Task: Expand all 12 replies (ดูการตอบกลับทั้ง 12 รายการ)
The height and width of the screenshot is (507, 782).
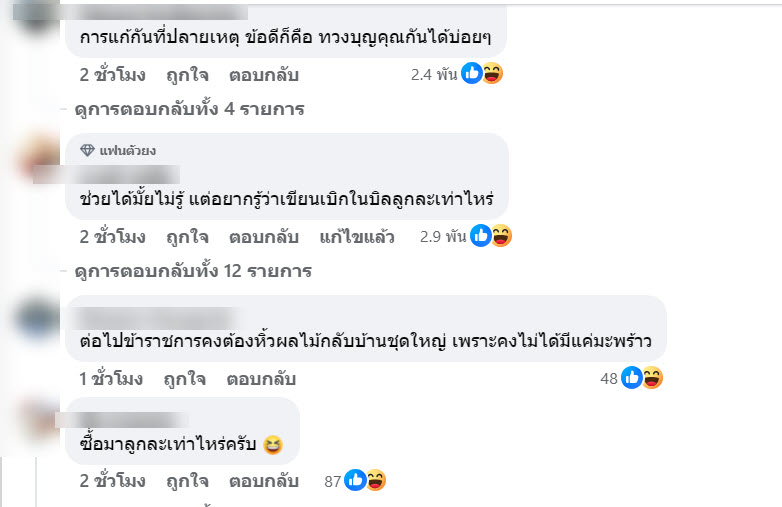Action: coord(194,270)
